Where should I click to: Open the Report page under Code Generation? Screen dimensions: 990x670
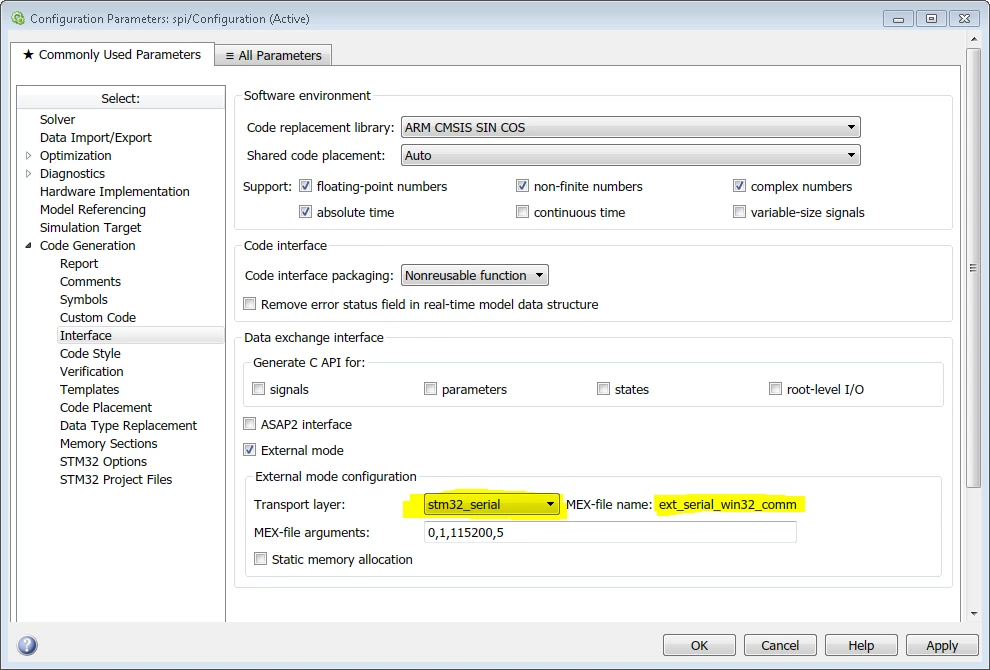pyautogui.click(x=79, y=263)
